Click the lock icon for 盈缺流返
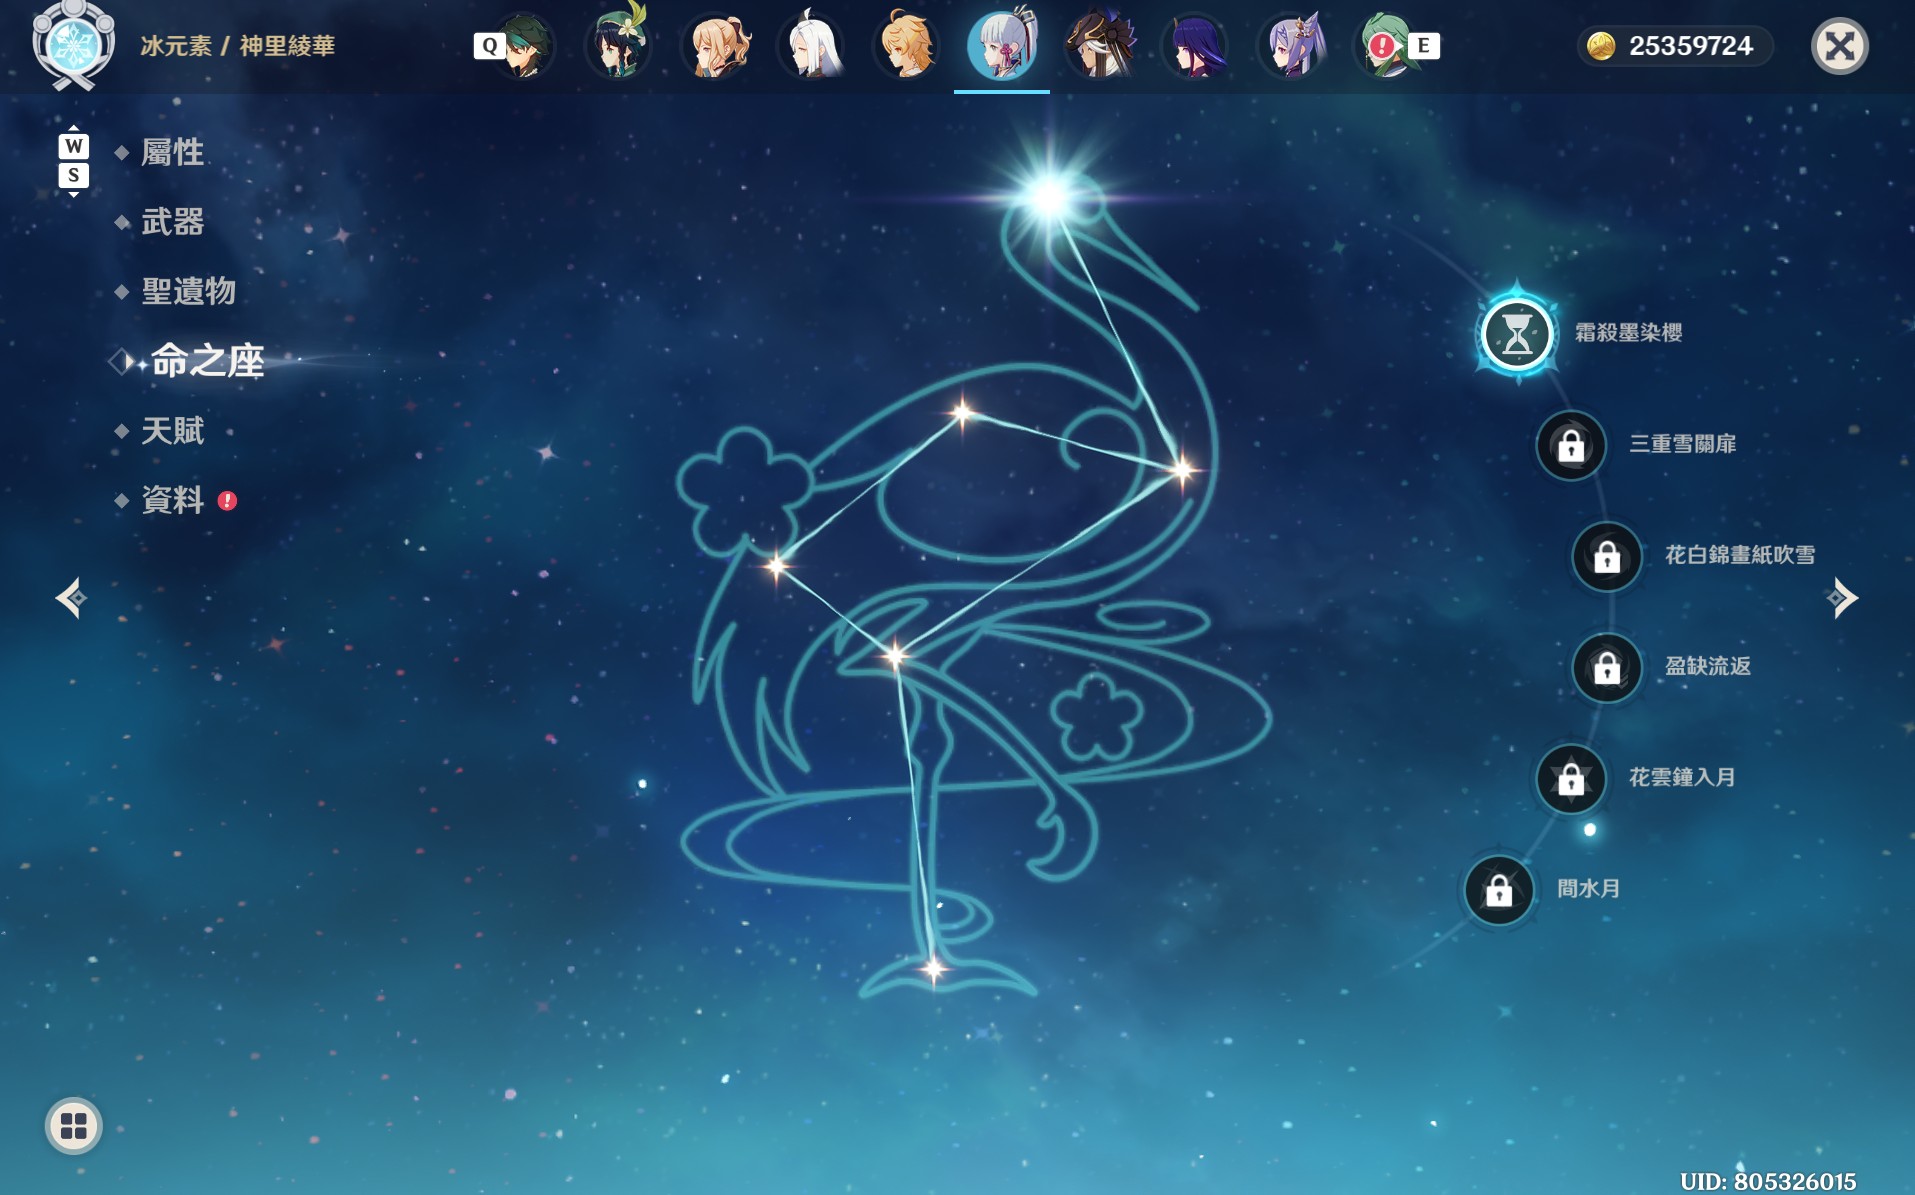This screenshot has width=1915, height=1195. (x=1607, y=667)
